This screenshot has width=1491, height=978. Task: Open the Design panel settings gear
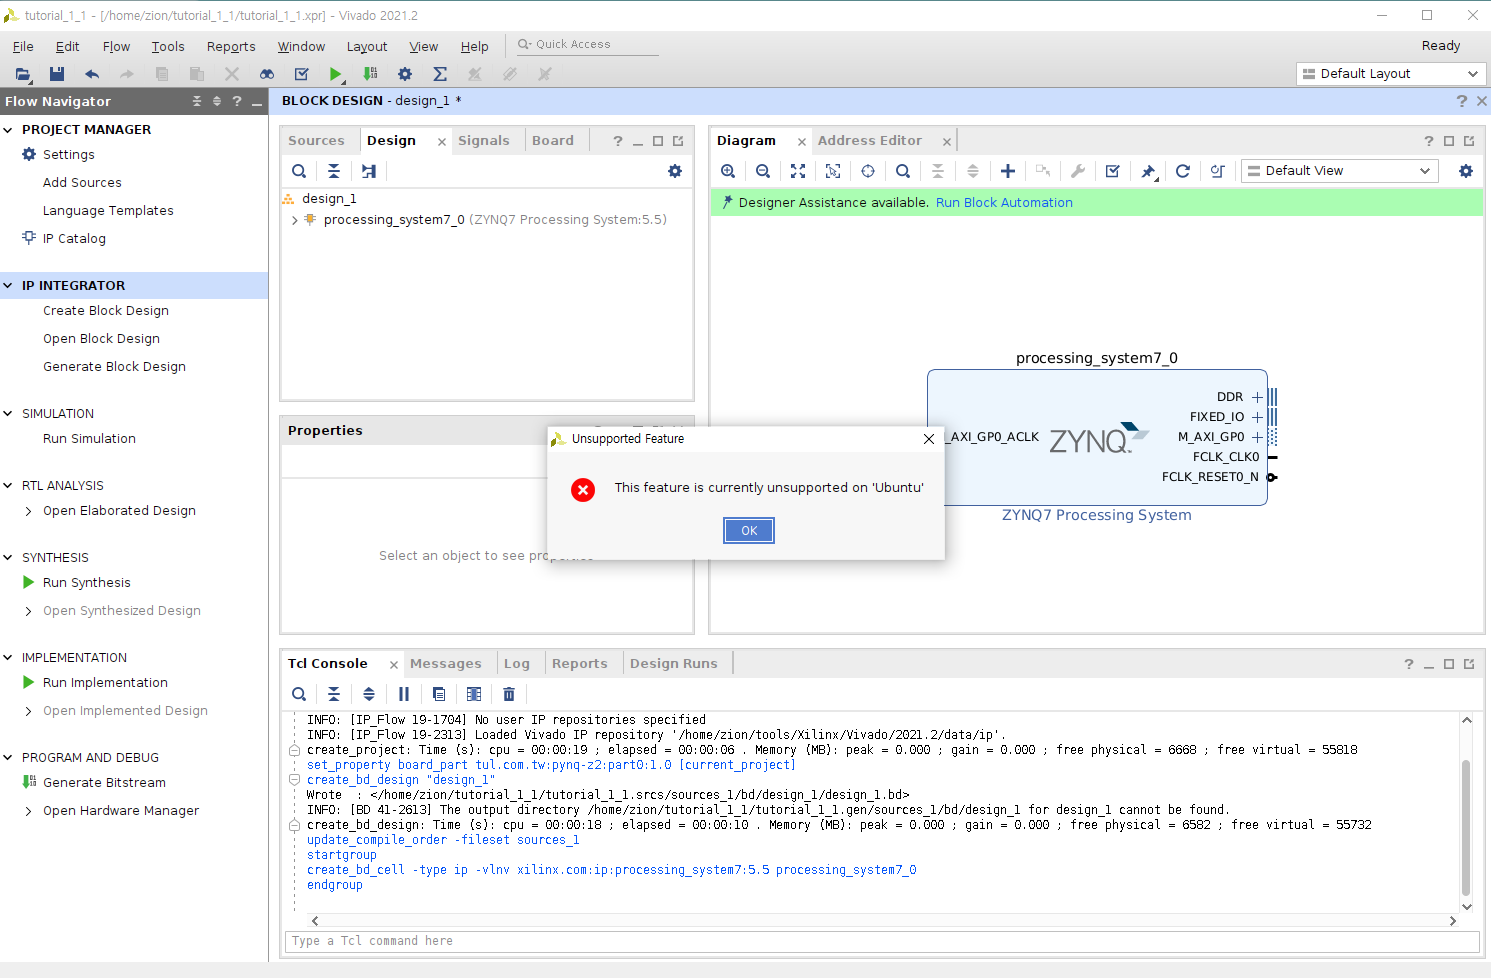675,171
